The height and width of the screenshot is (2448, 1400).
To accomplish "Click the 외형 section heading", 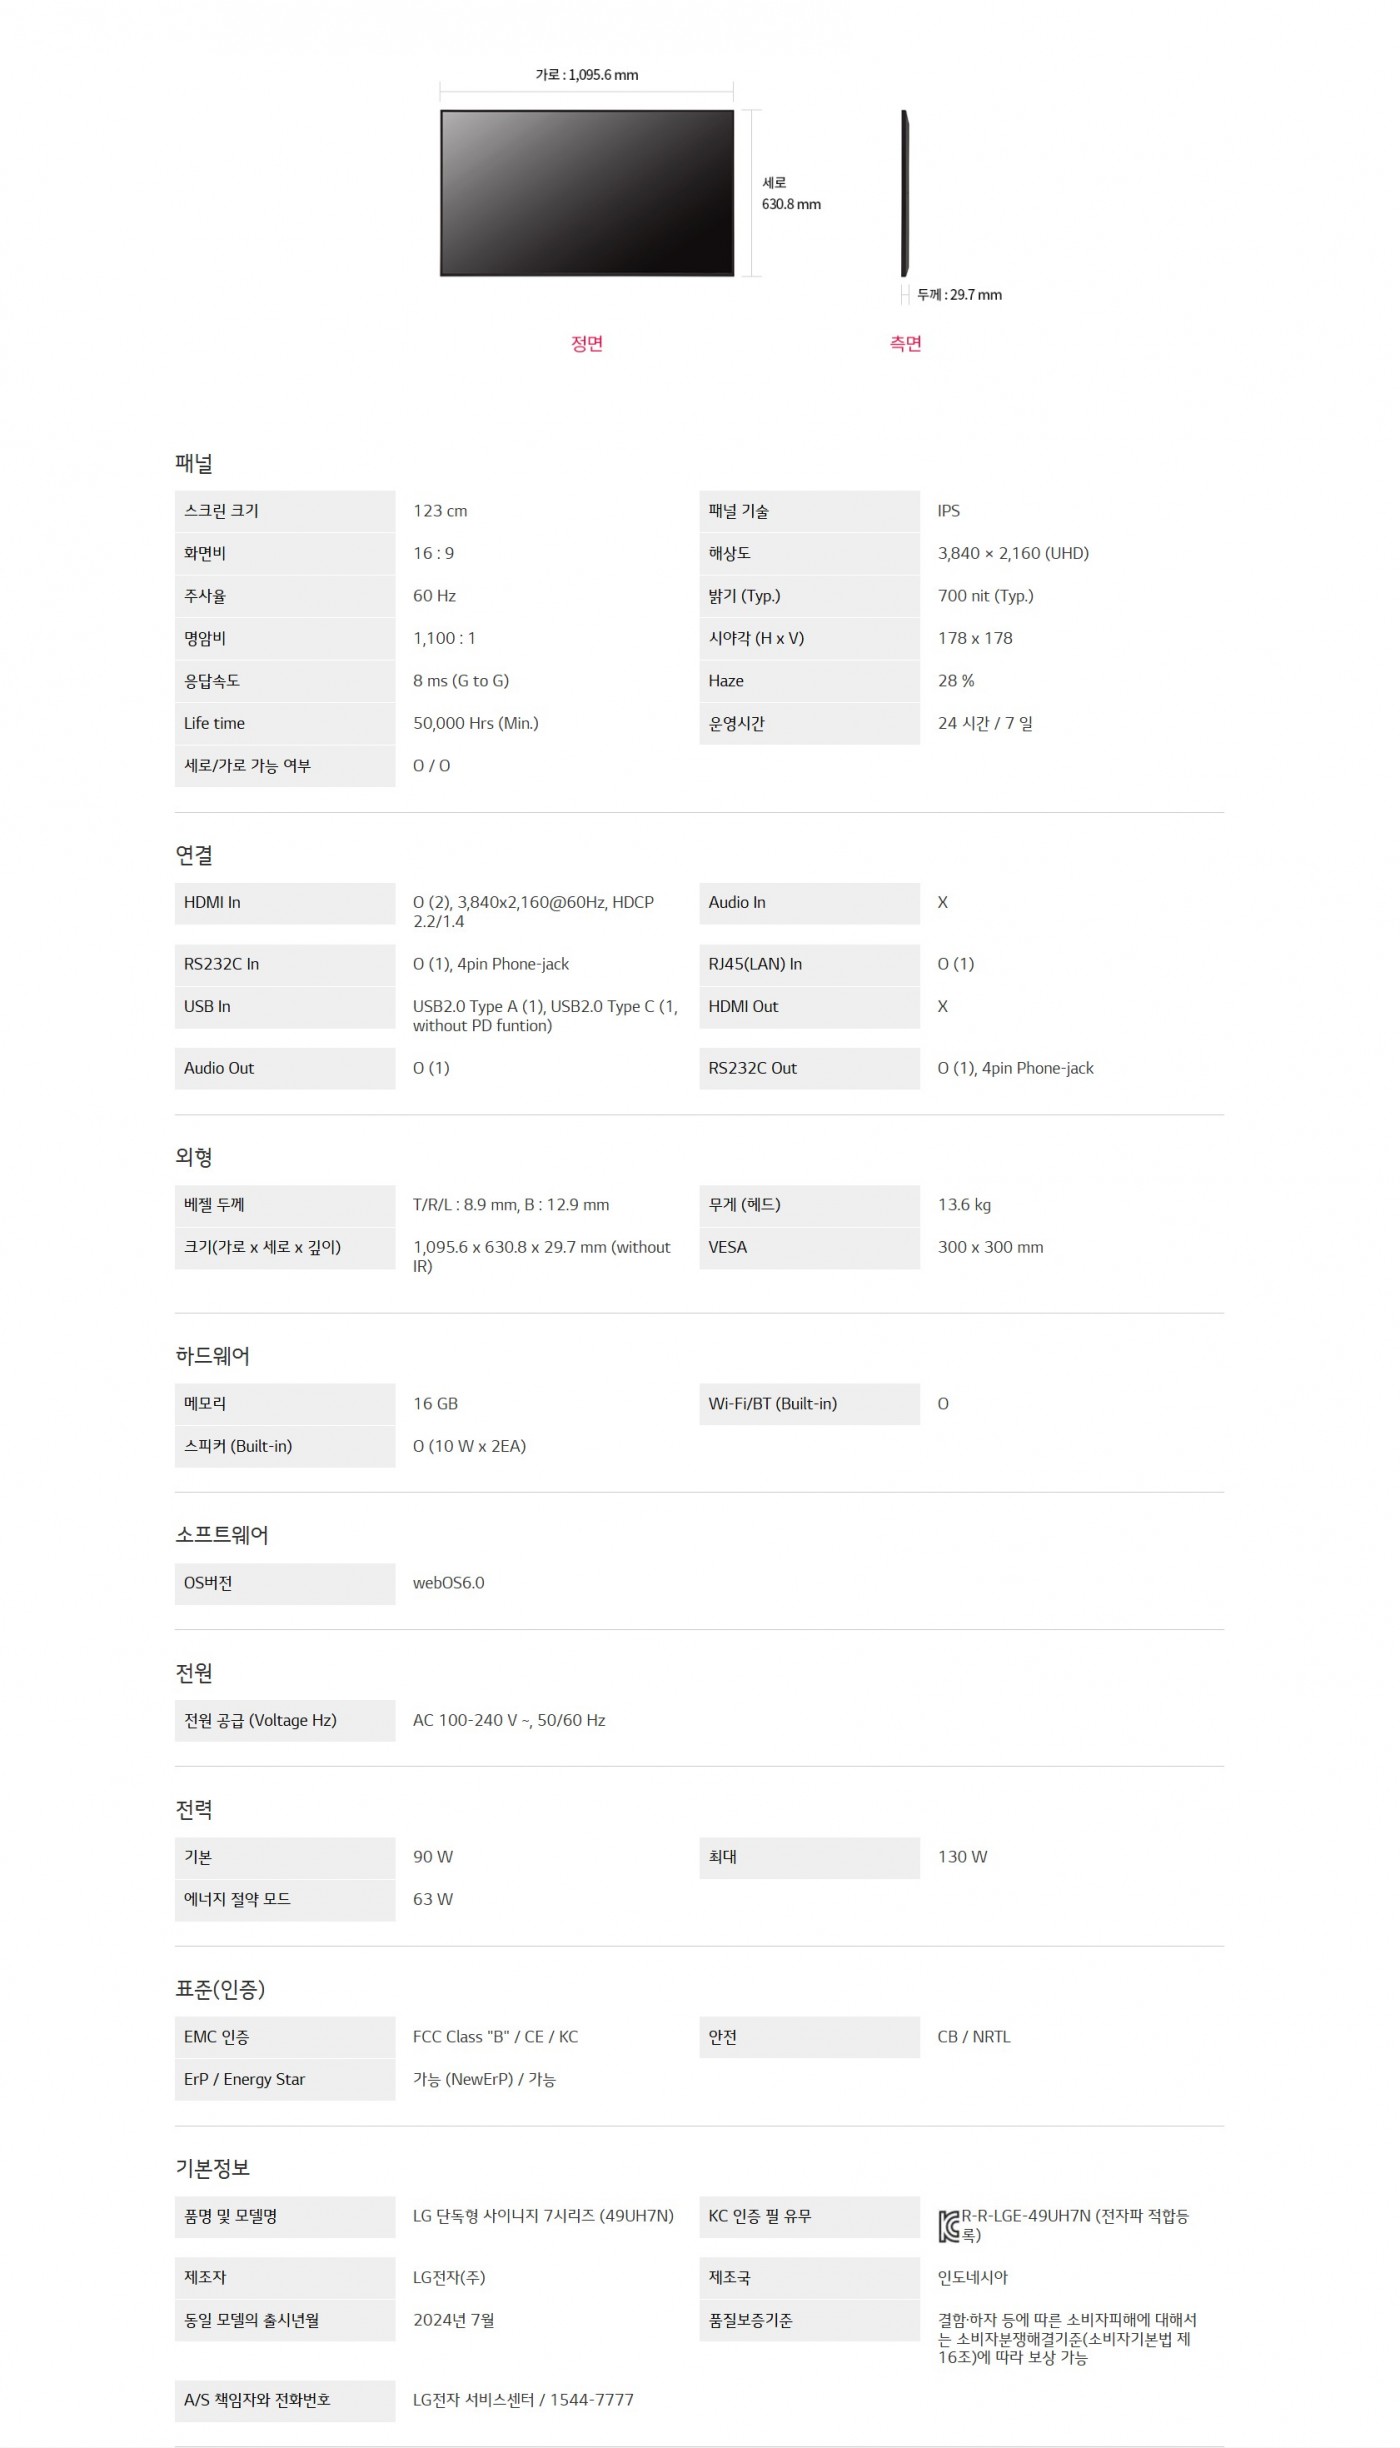I will (194, 1158).
